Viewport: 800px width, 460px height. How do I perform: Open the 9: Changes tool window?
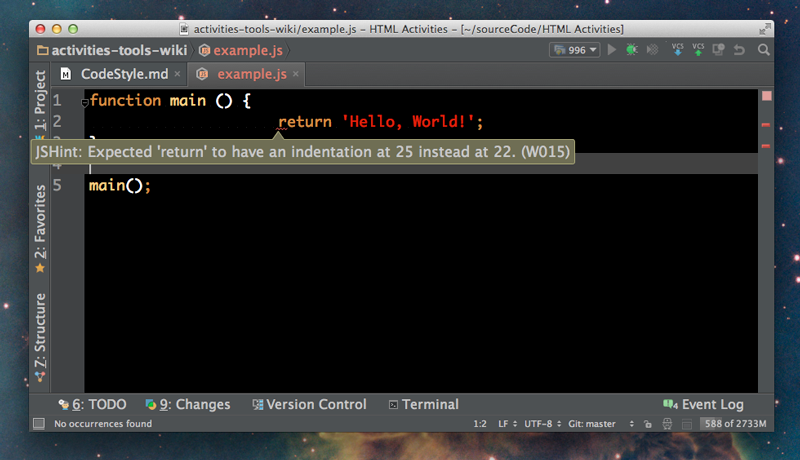[x=188, y=404]
